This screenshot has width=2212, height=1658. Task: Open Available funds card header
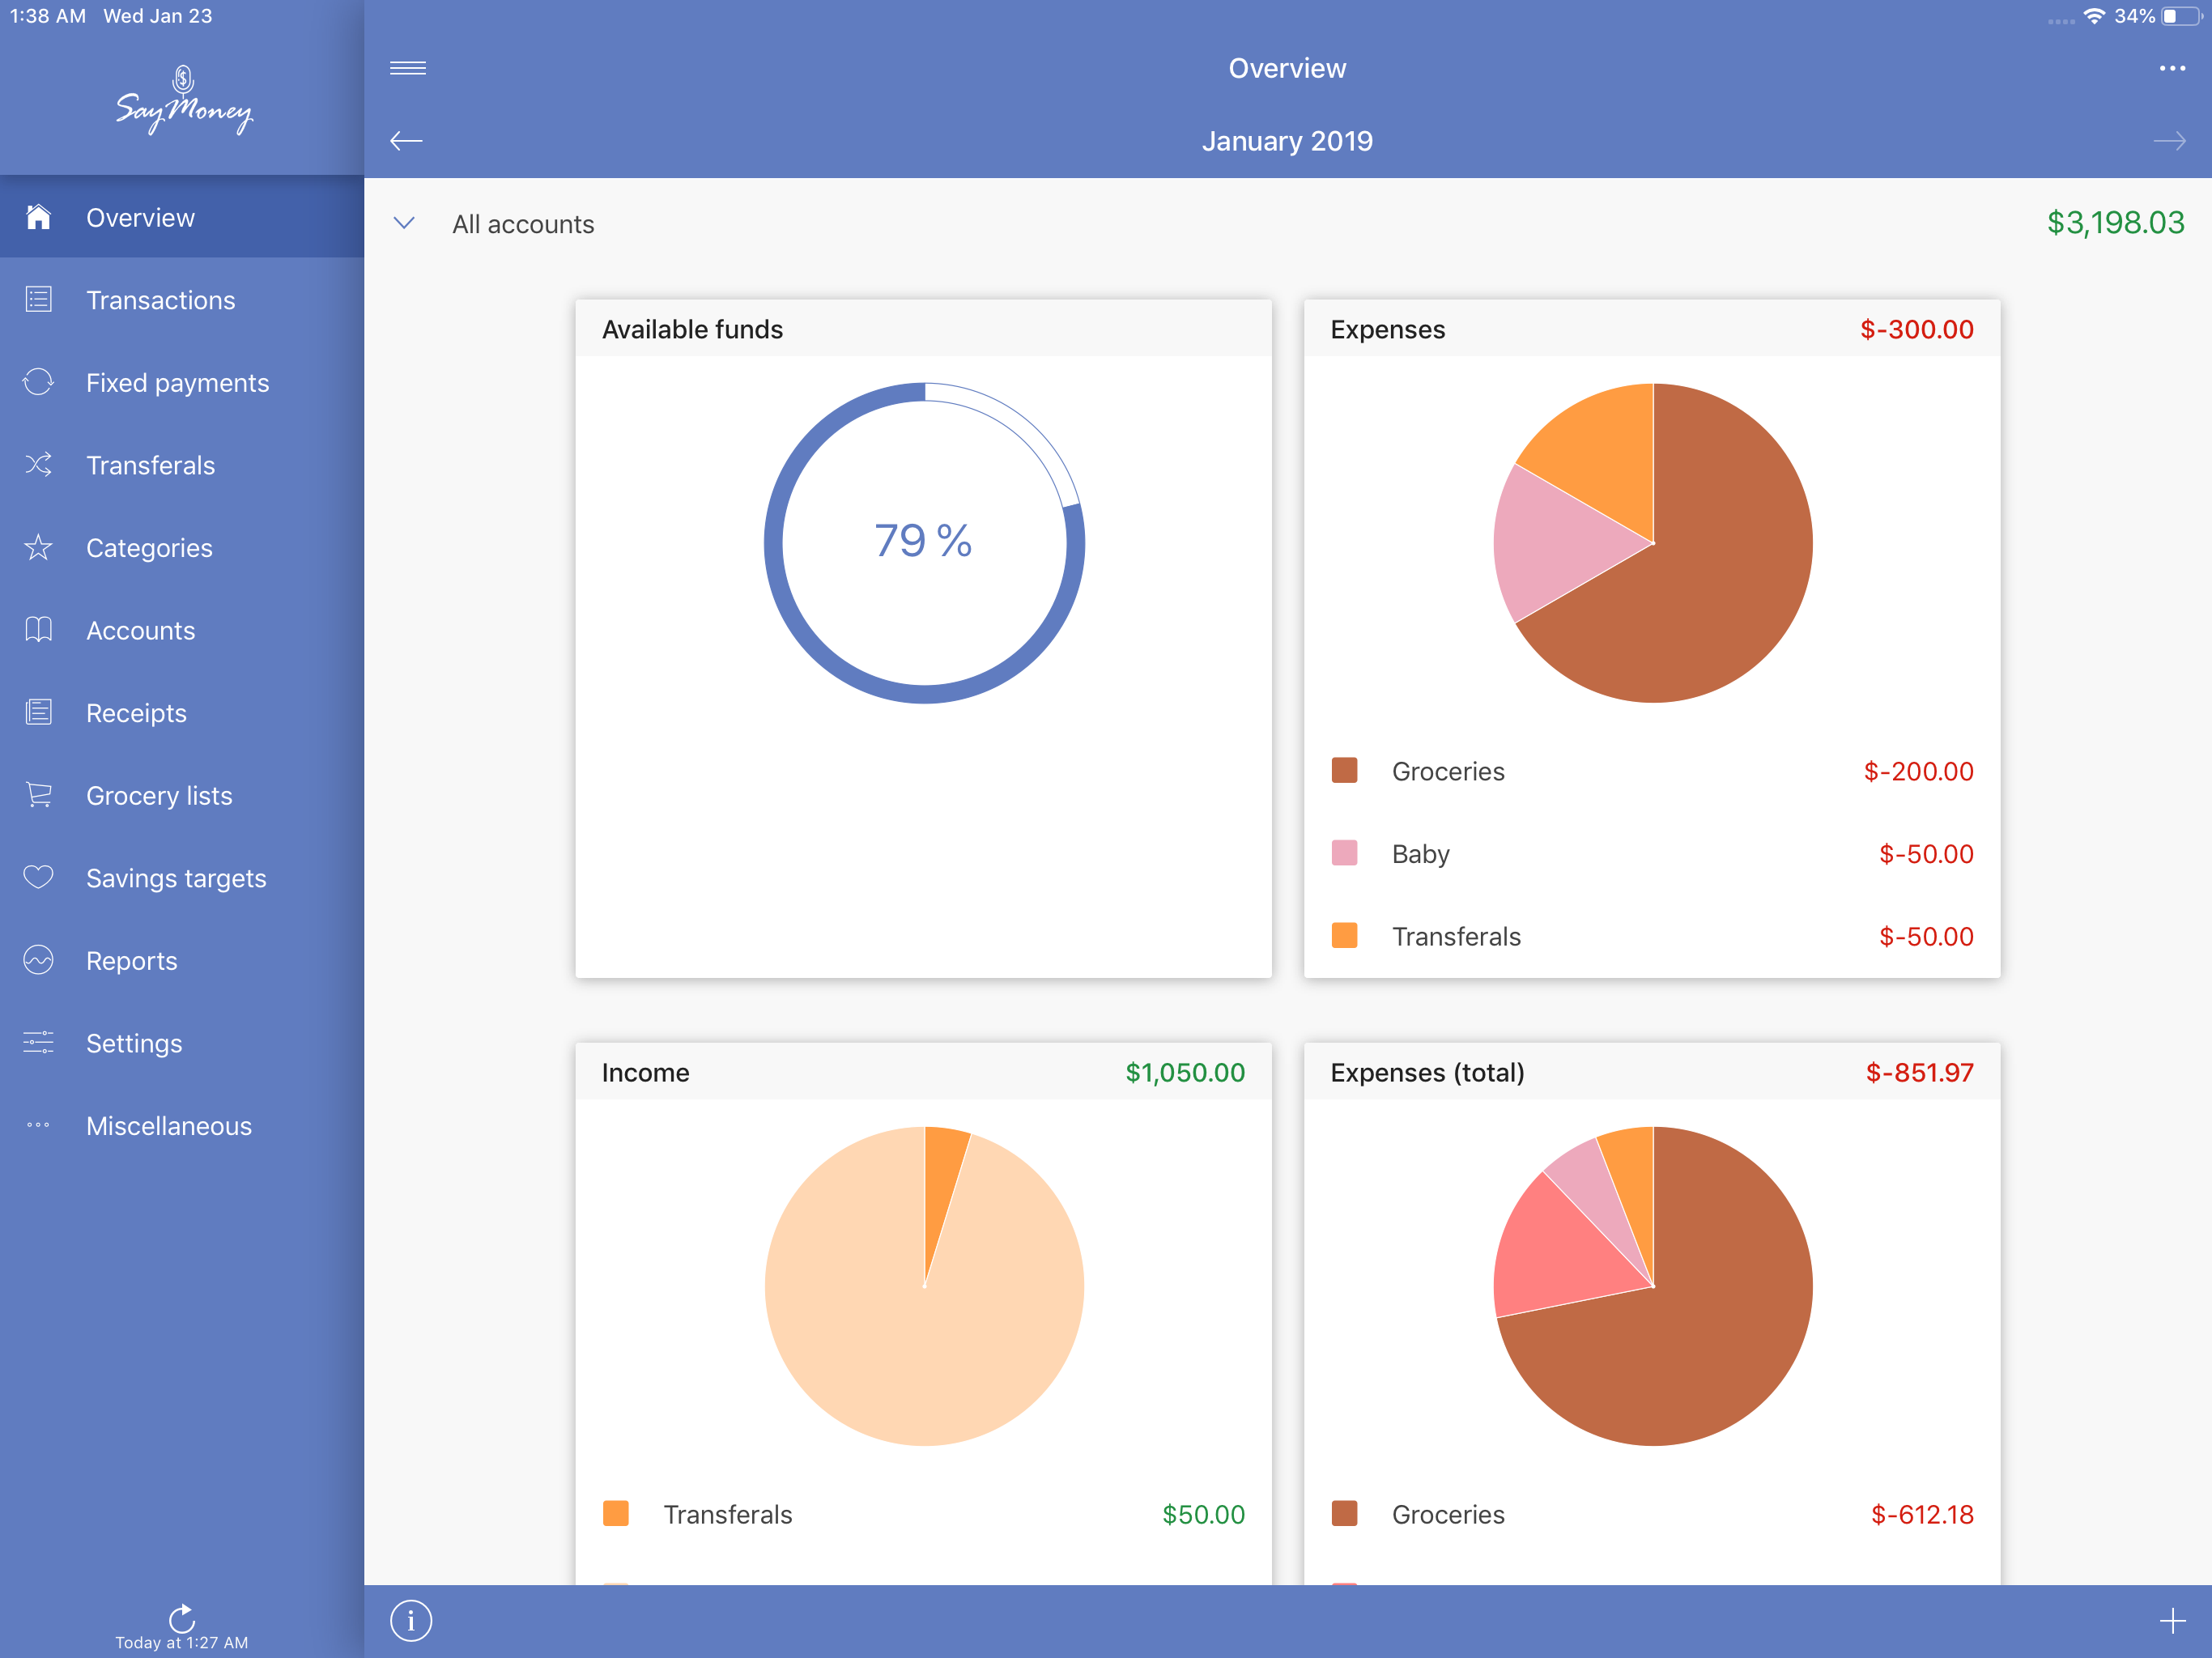pos(923,329)
